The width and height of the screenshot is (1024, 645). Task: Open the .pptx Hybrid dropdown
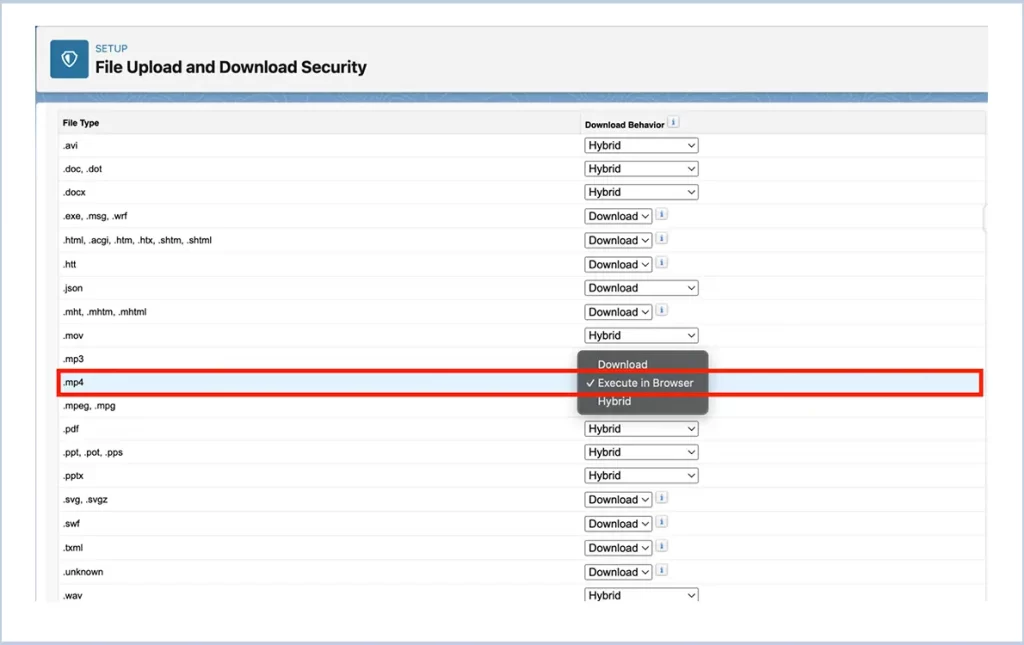pos(641,476)
